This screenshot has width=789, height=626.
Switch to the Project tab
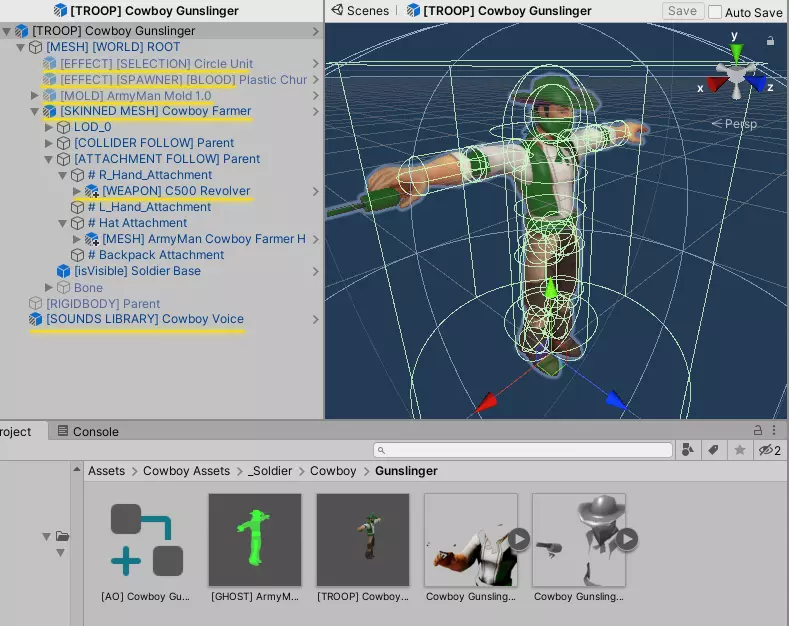(22, 431)
